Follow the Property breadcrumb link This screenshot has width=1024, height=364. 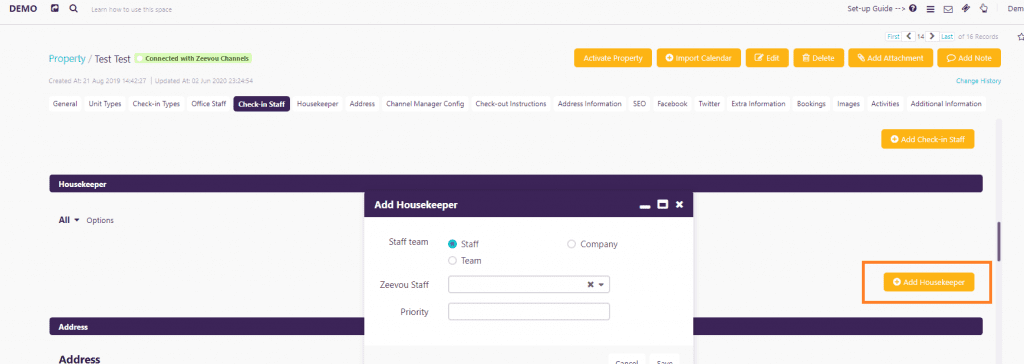[x=67, y=58]
